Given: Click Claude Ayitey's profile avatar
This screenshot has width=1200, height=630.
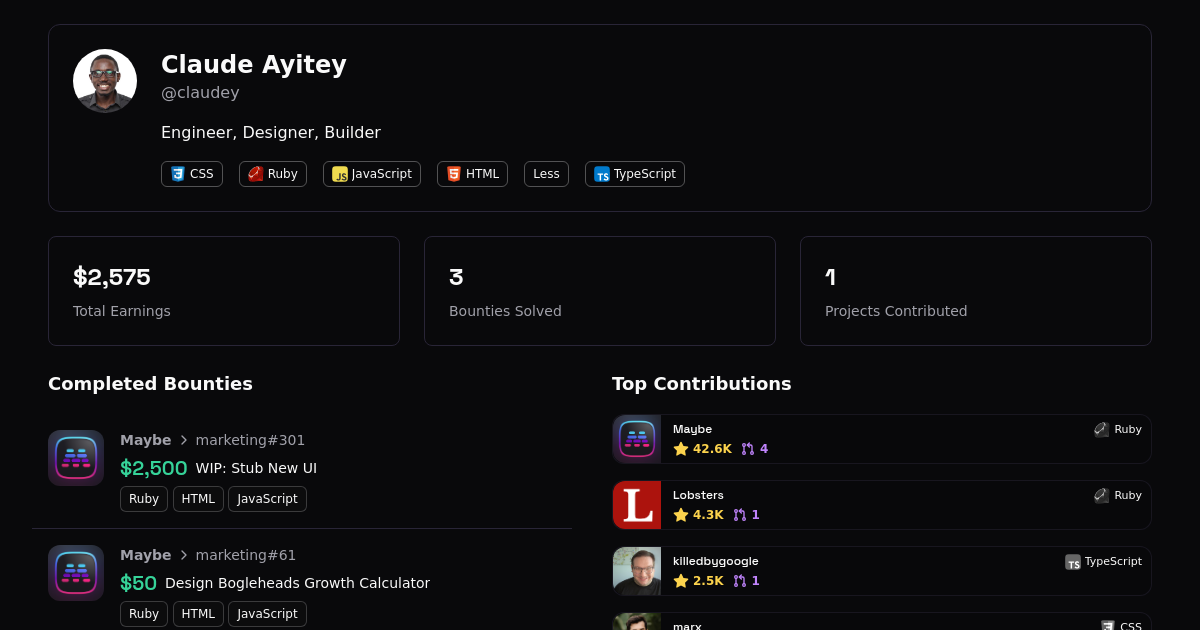Looking at the screenshot, I should coord(105,81).
